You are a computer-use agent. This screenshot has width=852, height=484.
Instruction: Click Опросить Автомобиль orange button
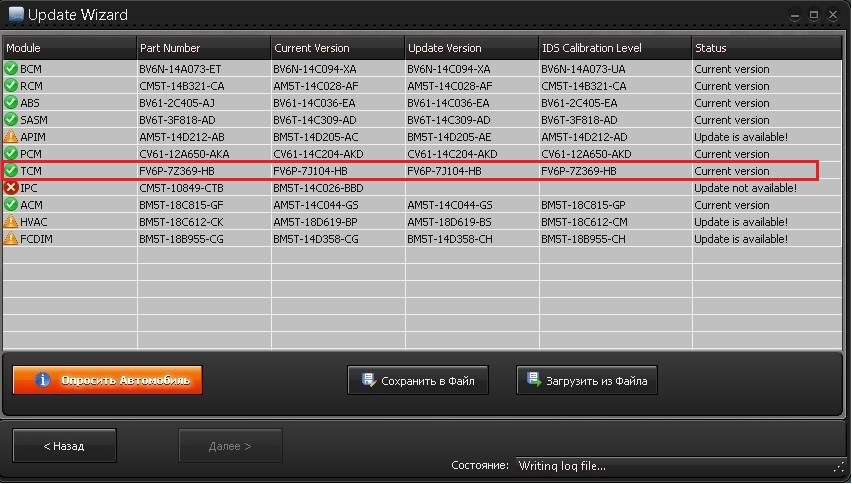coord(108,380)
